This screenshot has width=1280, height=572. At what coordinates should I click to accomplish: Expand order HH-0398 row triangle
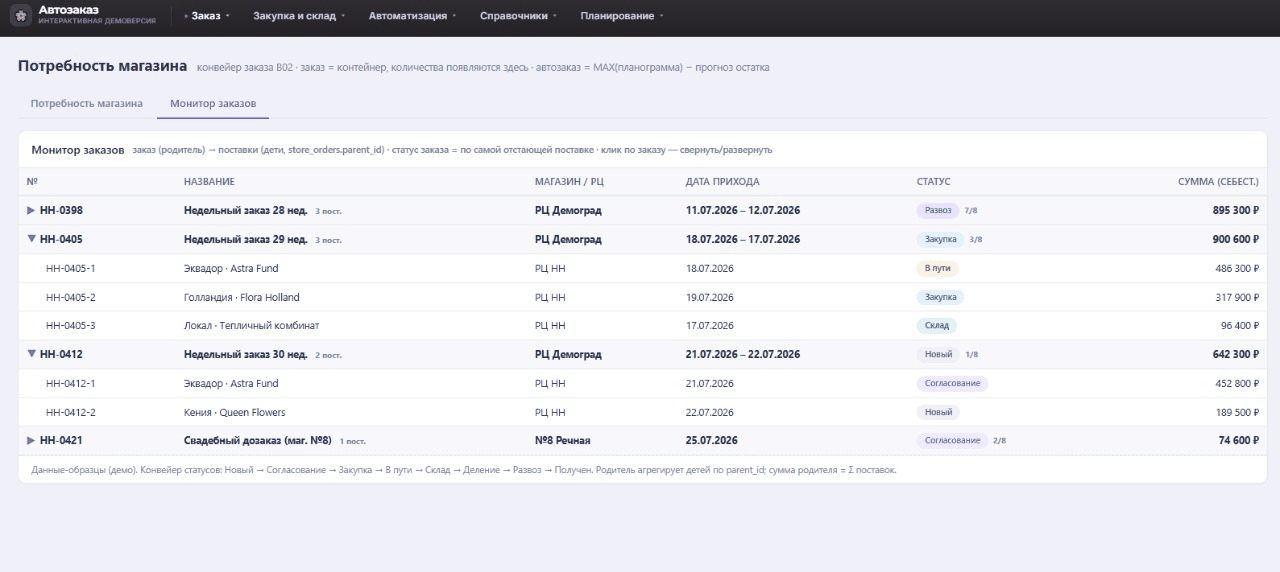coord(31,211)
